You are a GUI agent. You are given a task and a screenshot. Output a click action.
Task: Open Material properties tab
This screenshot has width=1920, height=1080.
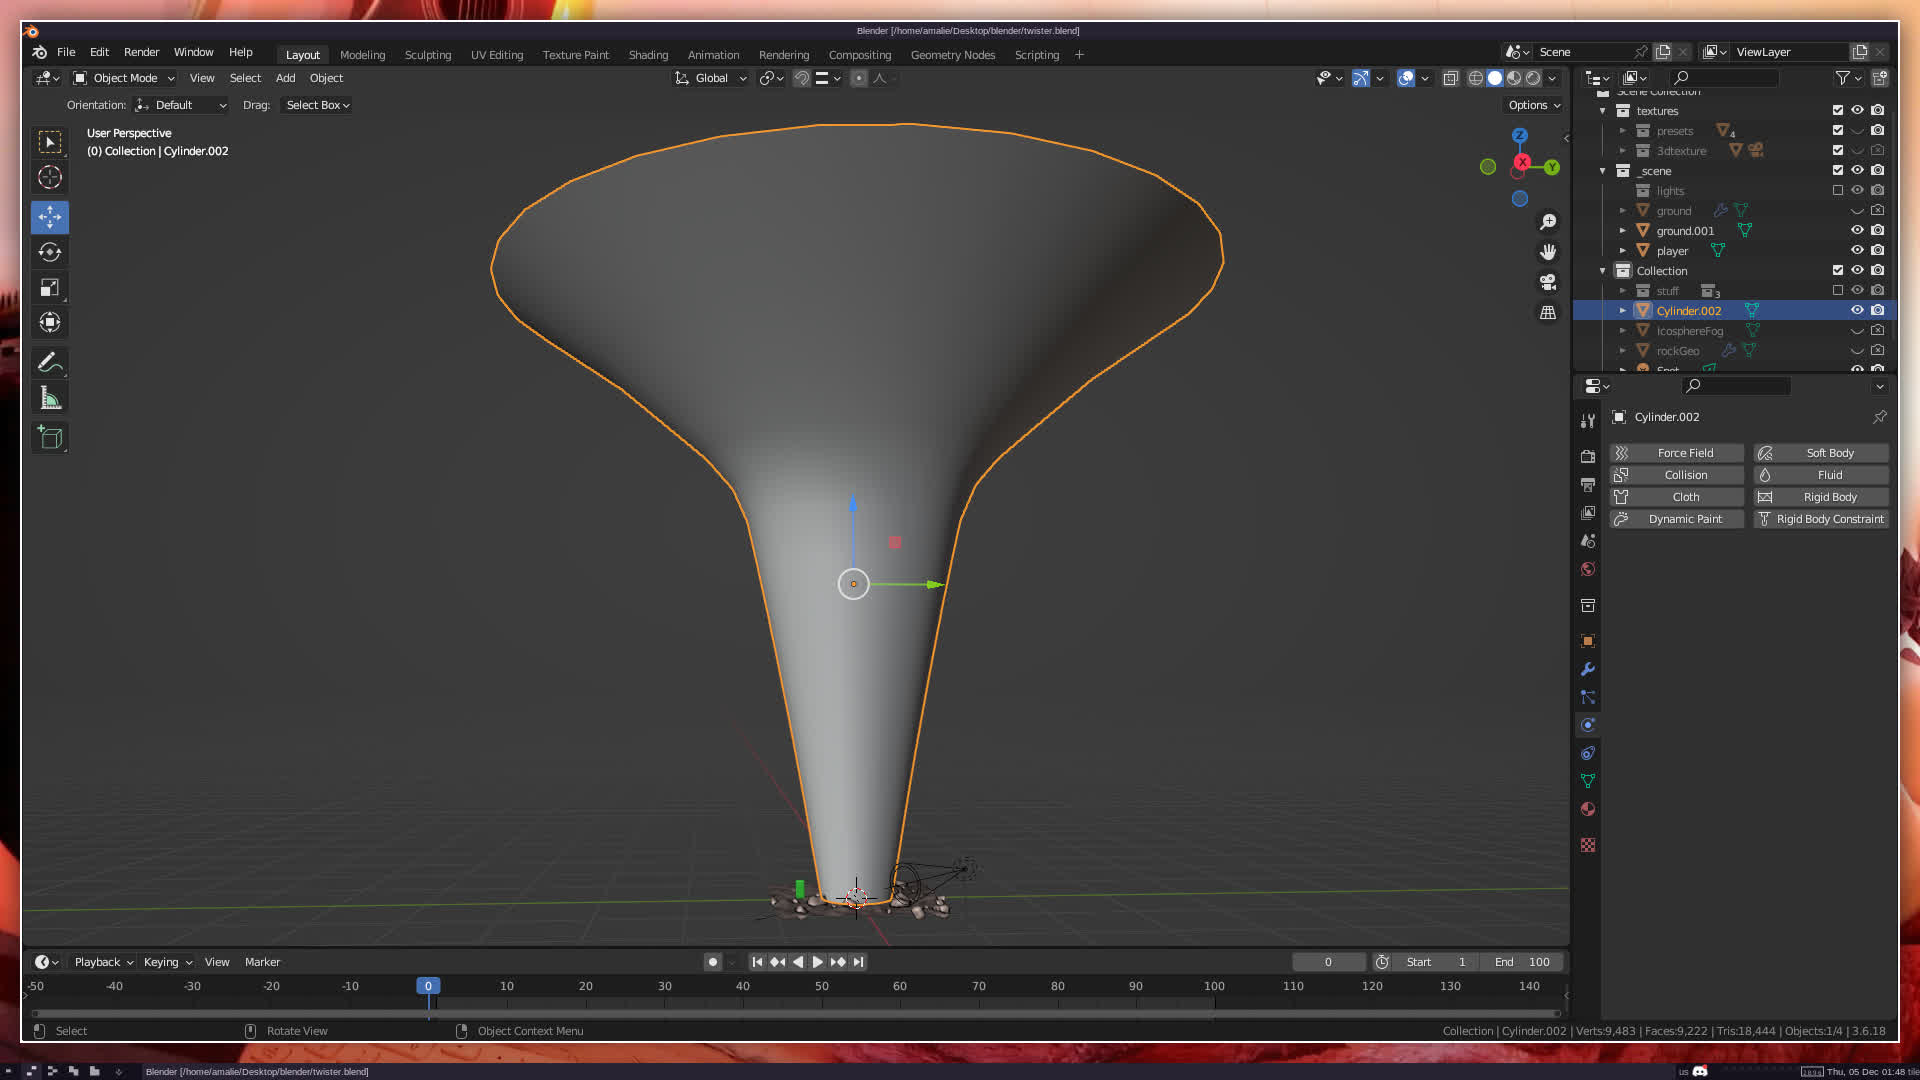tap(1588, 809)
